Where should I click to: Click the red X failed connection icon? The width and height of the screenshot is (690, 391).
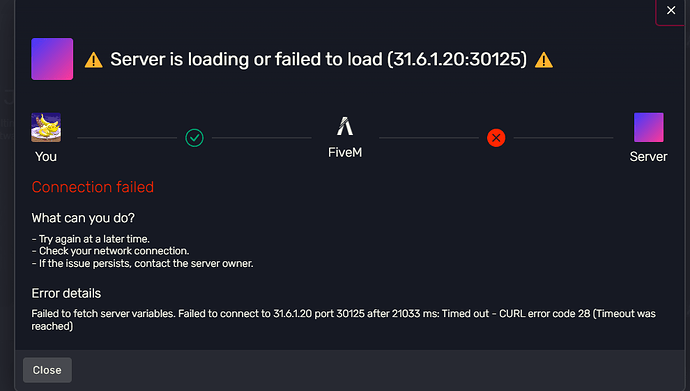[x=496, y=138]
